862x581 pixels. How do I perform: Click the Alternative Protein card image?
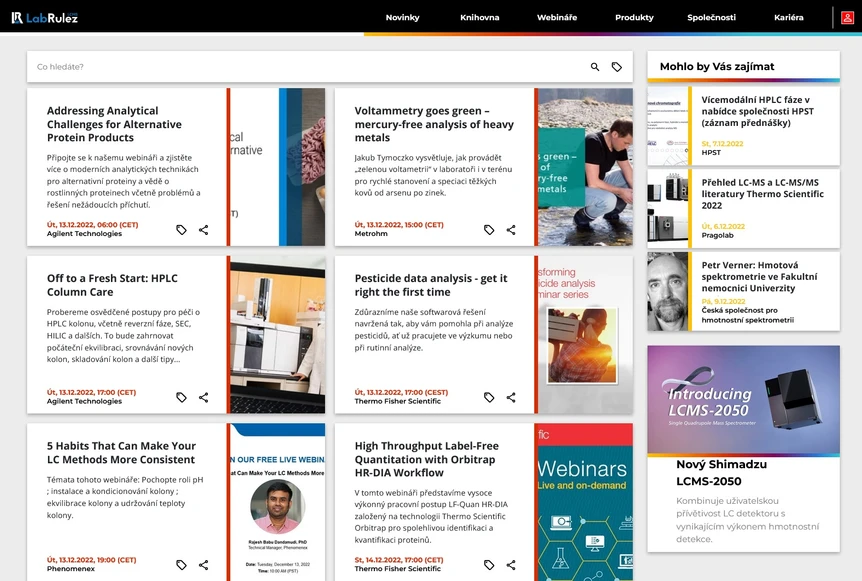(x=278, y=167)
